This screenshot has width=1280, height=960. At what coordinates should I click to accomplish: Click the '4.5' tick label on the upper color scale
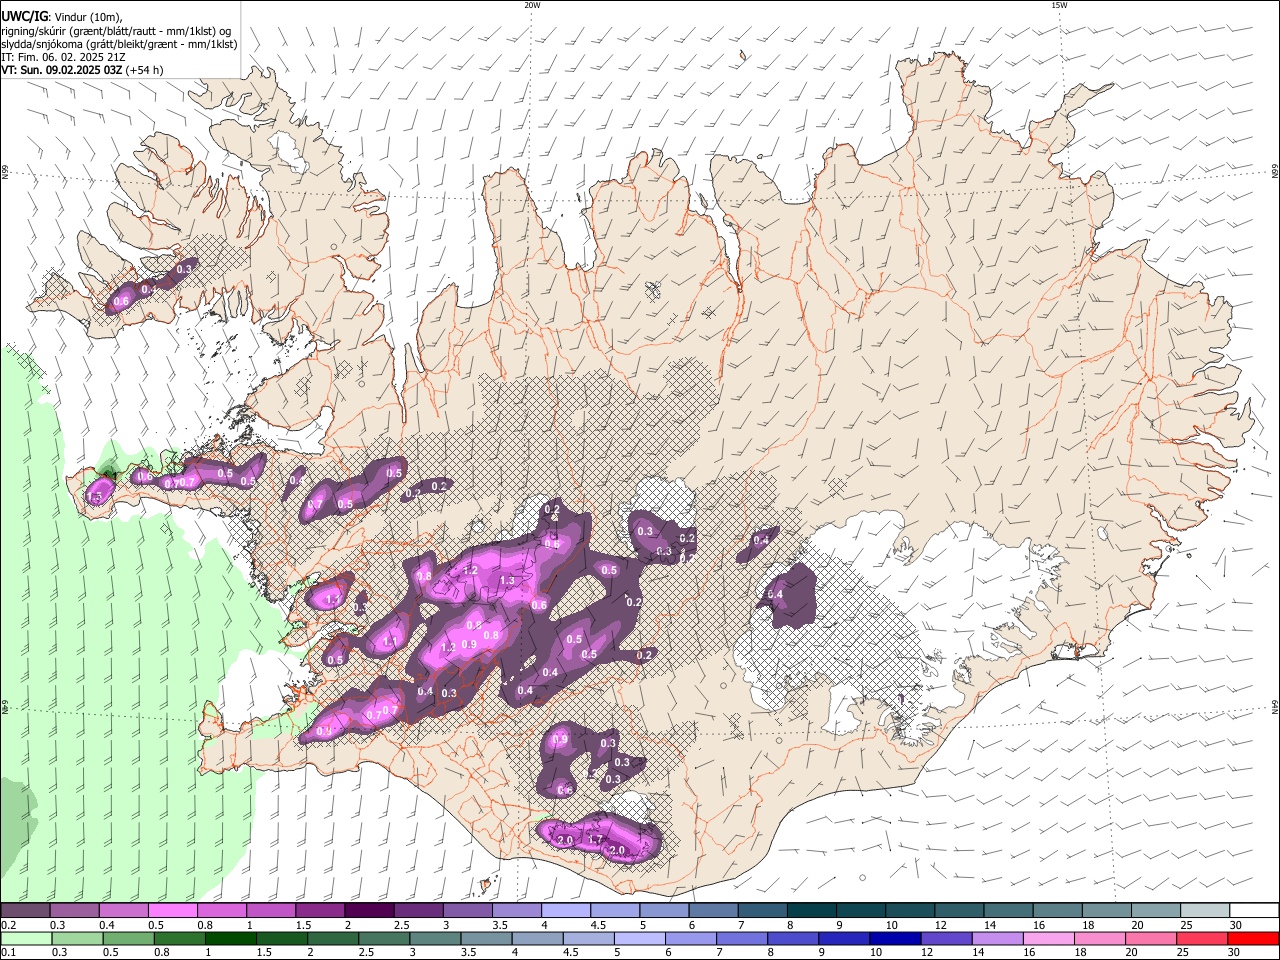click(x=599, y=925)
